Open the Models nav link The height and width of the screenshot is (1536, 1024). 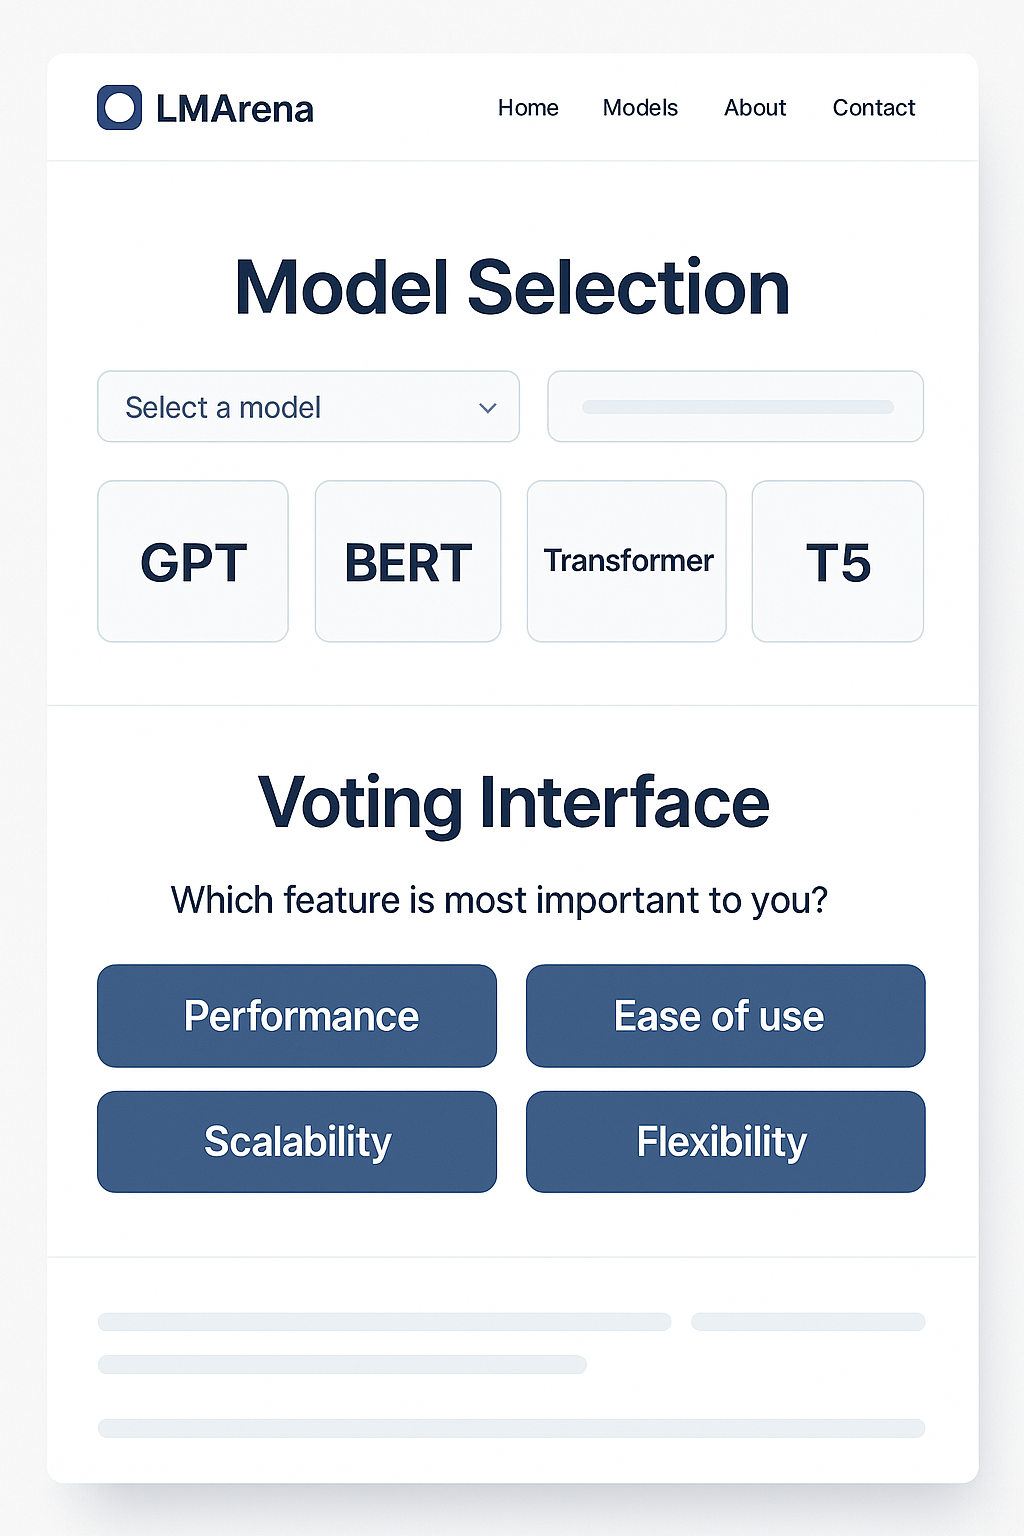point(640,108)
